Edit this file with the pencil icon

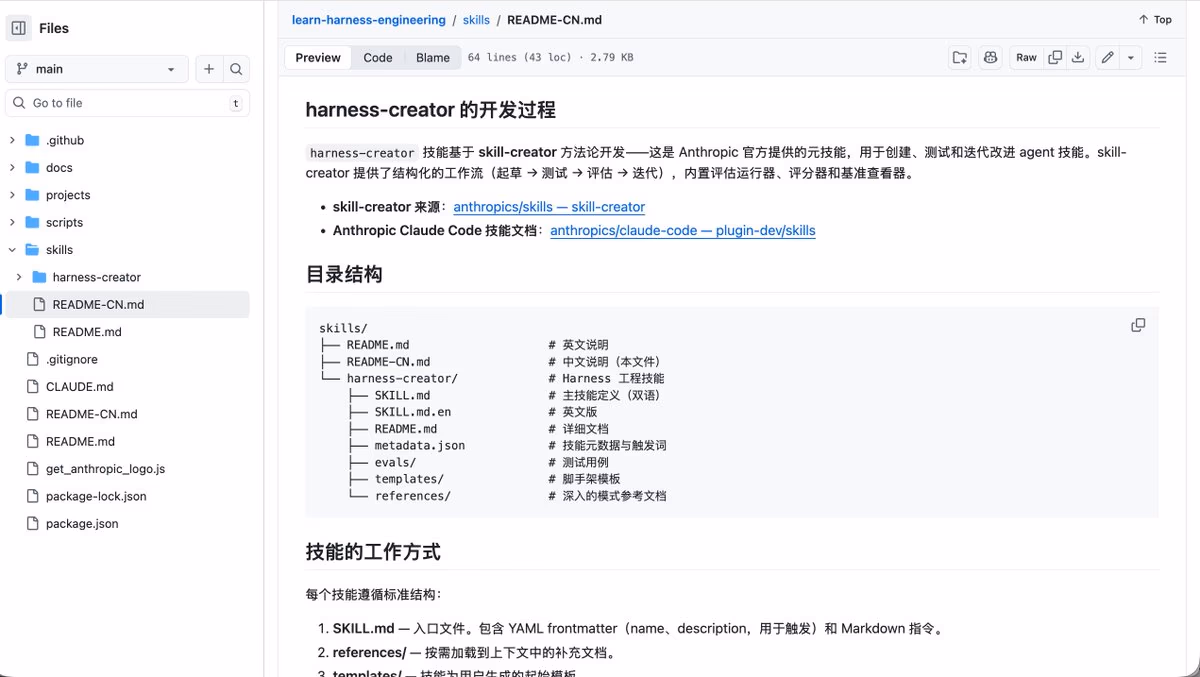coord(1106,57)
